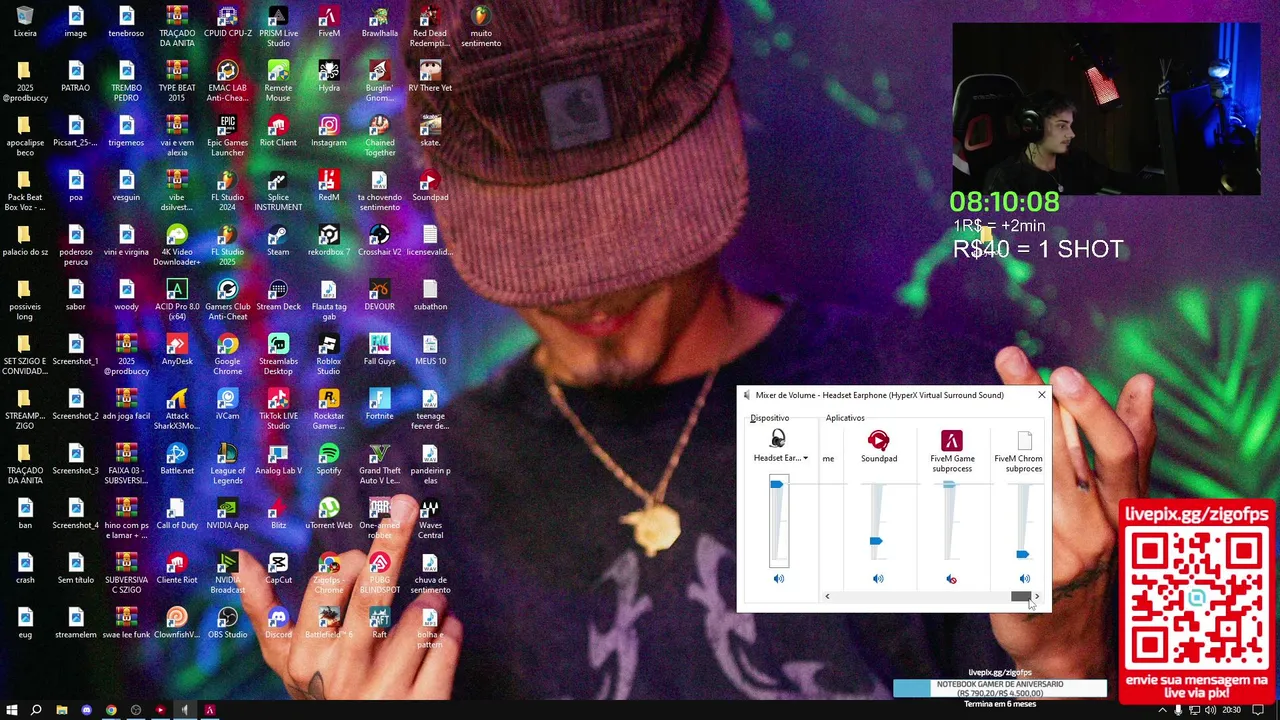Click the Headset Earphone volume slider thumb

[x=777, y=484]
